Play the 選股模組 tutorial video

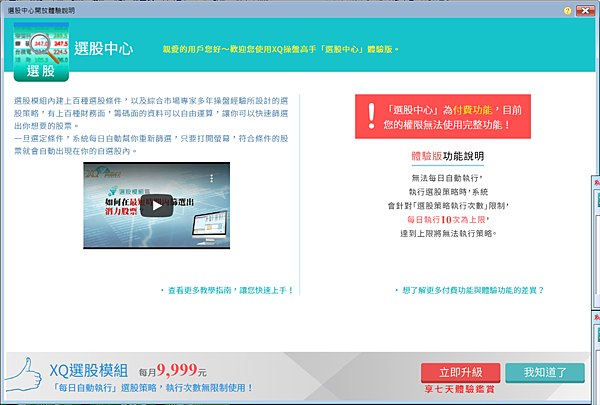pyautogui.click(x=157, y=206)
